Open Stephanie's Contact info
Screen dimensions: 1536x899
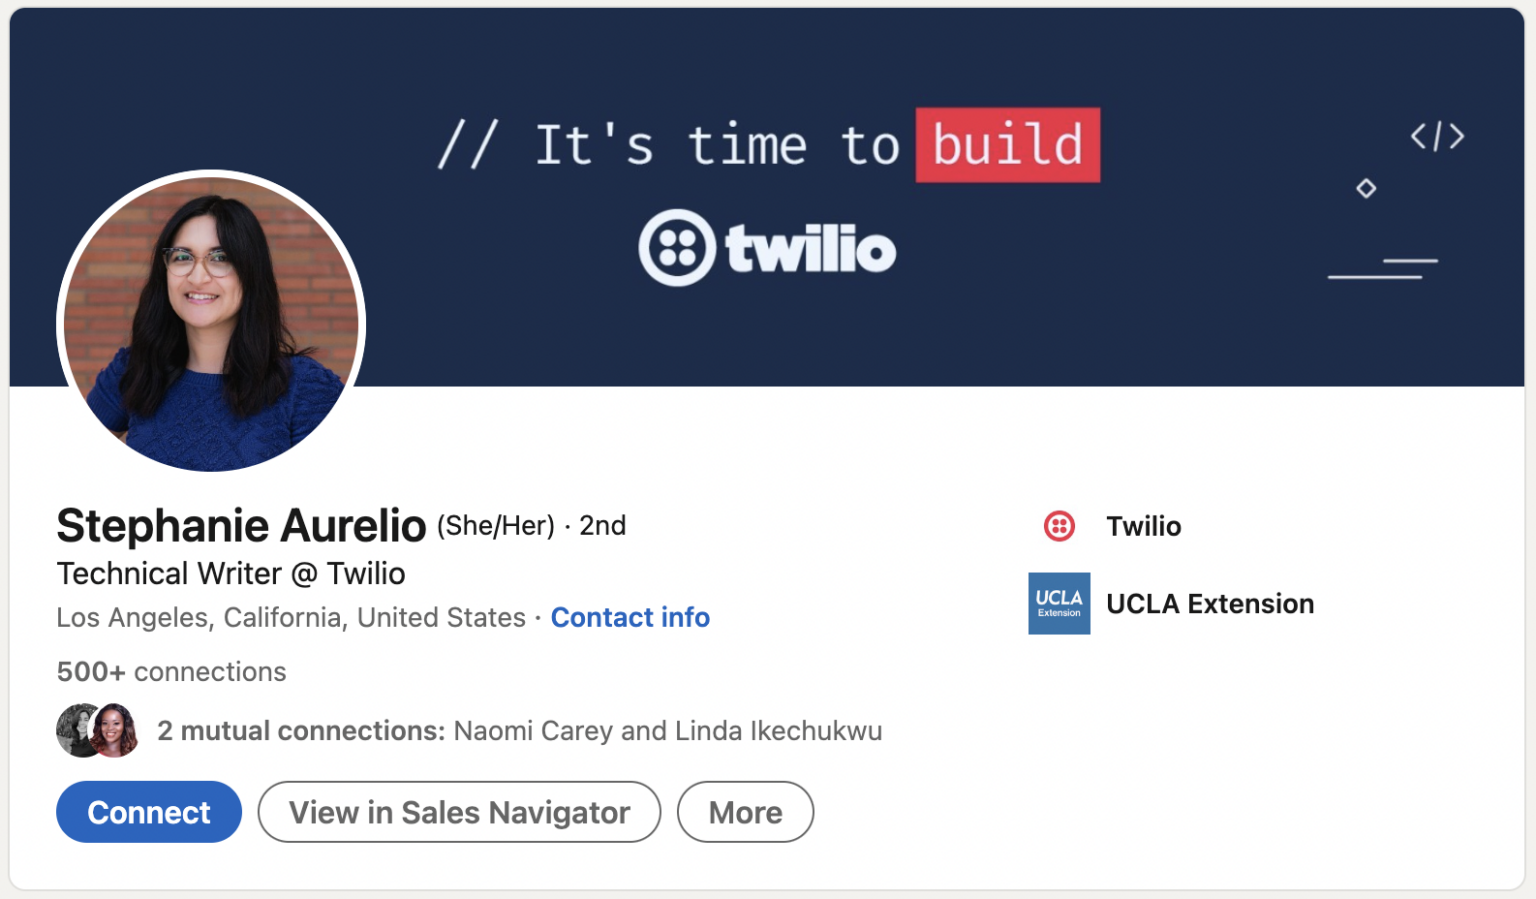tap(630, 617)
